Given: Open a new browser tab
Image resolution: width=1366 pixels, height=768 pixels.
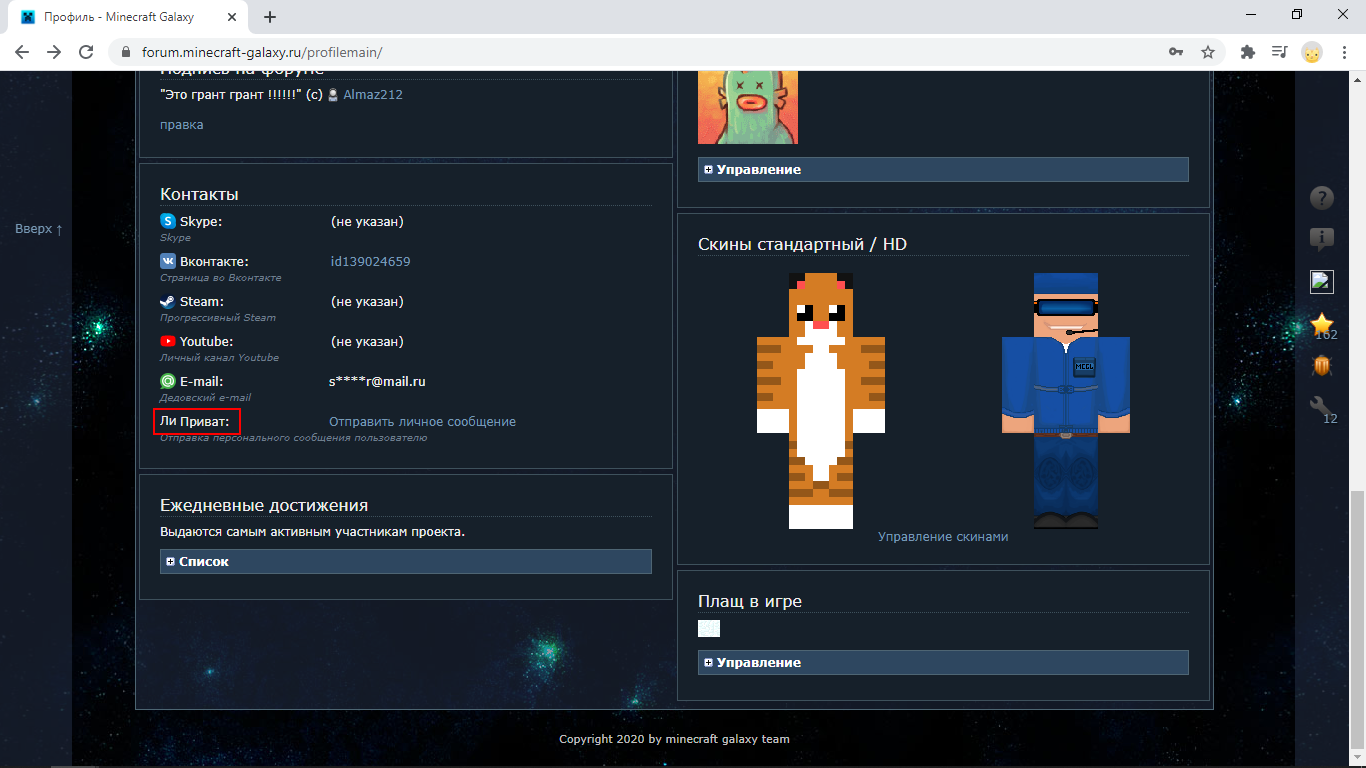Looking at the screenshot, I should pos(270,17).
